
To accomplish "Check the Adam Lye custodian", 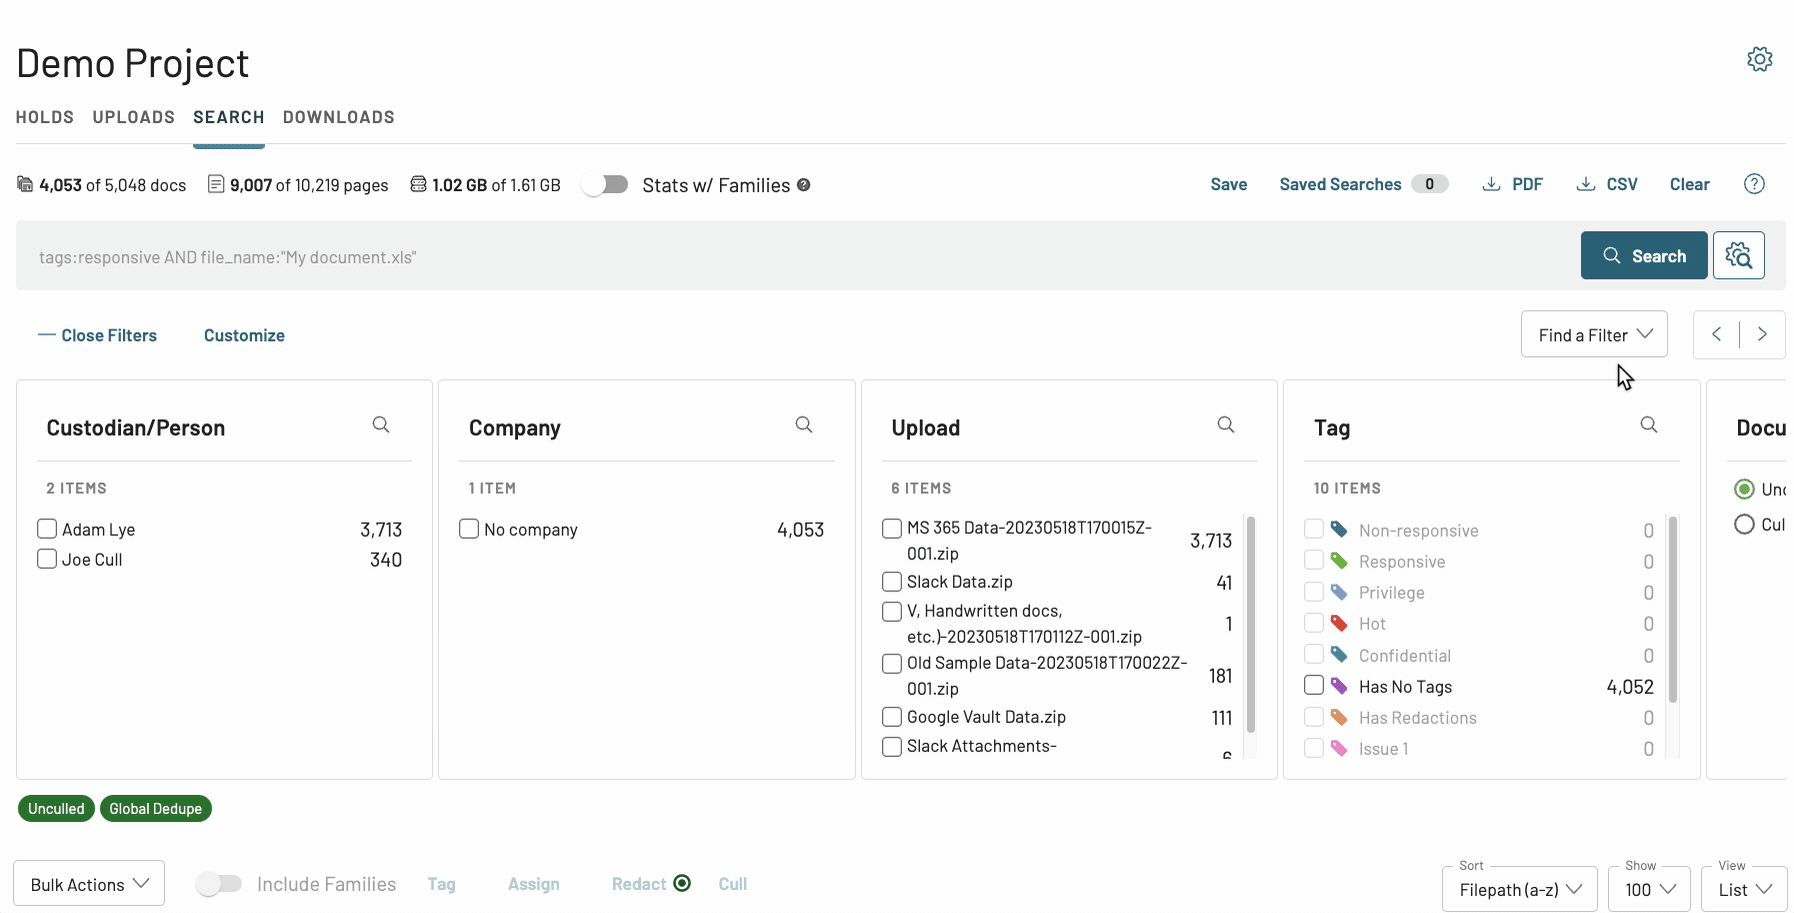I will (47, 529).
